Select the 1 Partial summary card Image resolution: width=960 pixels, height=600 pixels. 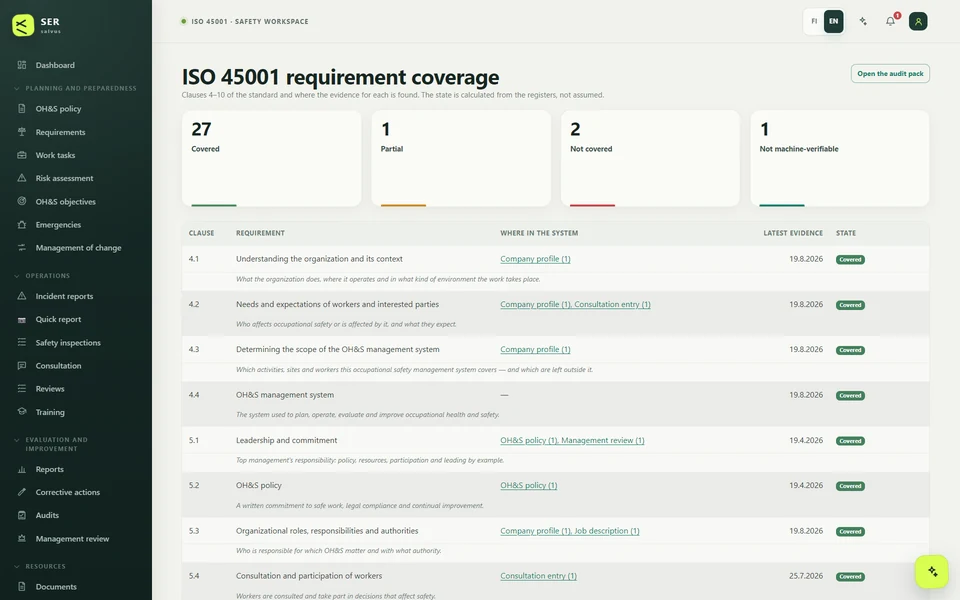coord(461,159)
